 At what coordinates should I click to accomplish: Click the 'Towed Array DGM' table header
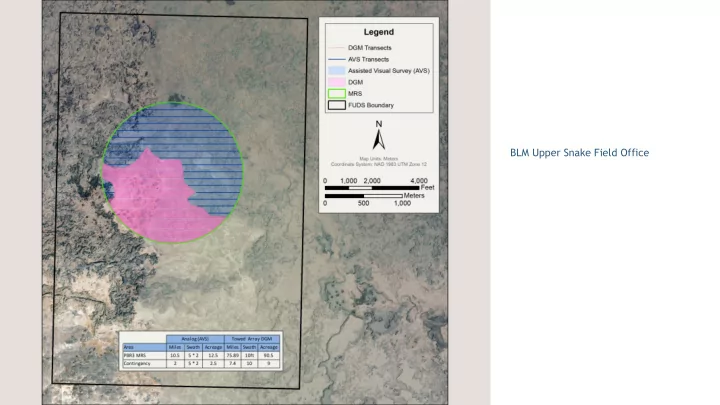pos(252,339)
